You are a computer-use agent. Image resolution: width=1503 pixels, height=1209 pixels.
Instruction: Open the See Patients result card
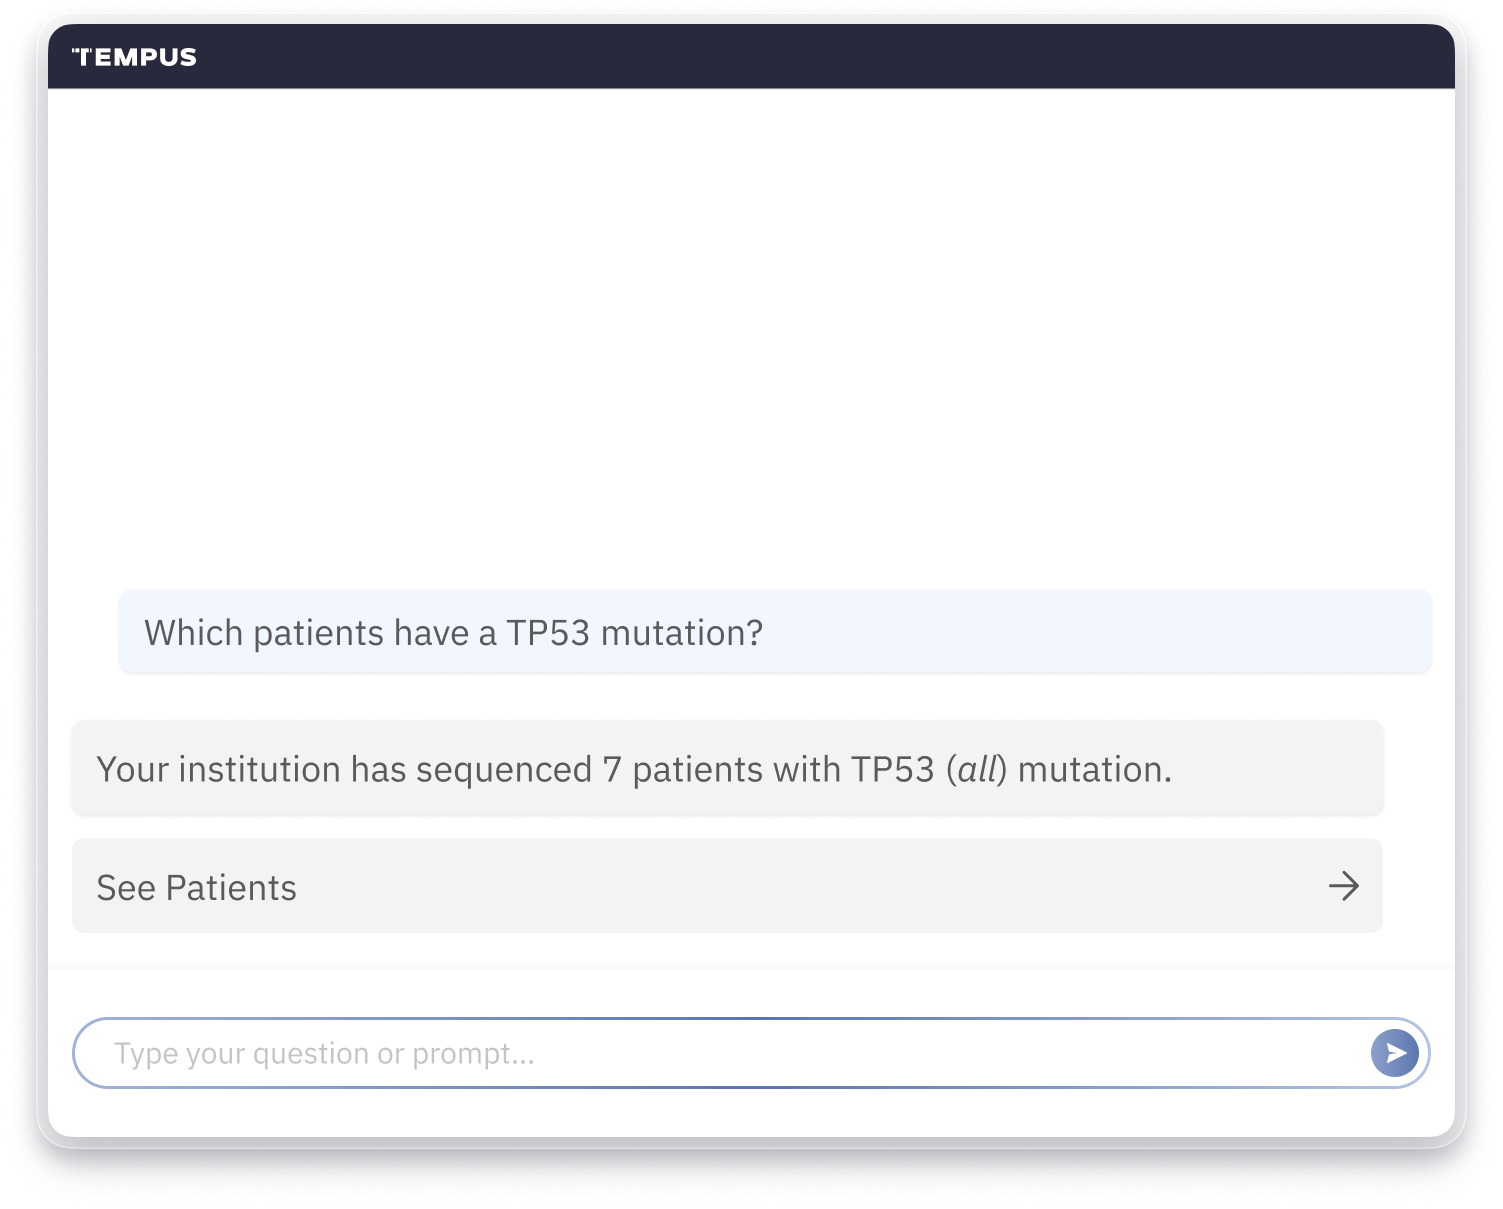pyautogui.click(x=727, y=886)
